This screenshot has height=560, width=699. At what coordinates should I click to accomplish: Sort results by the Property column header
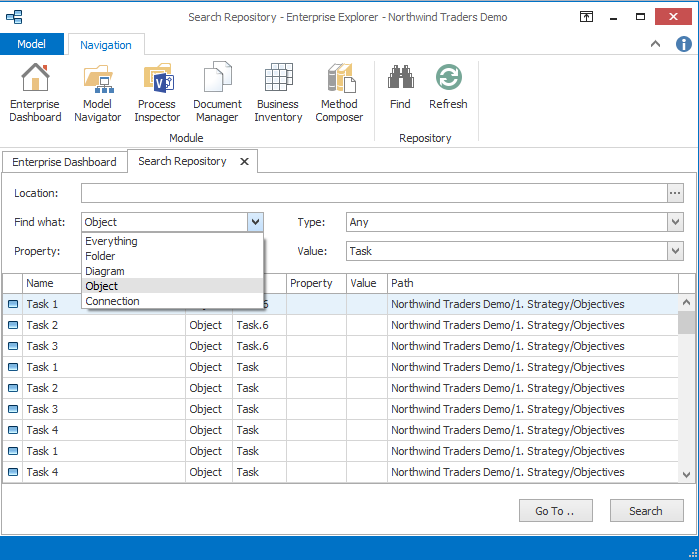pos(317,283)
